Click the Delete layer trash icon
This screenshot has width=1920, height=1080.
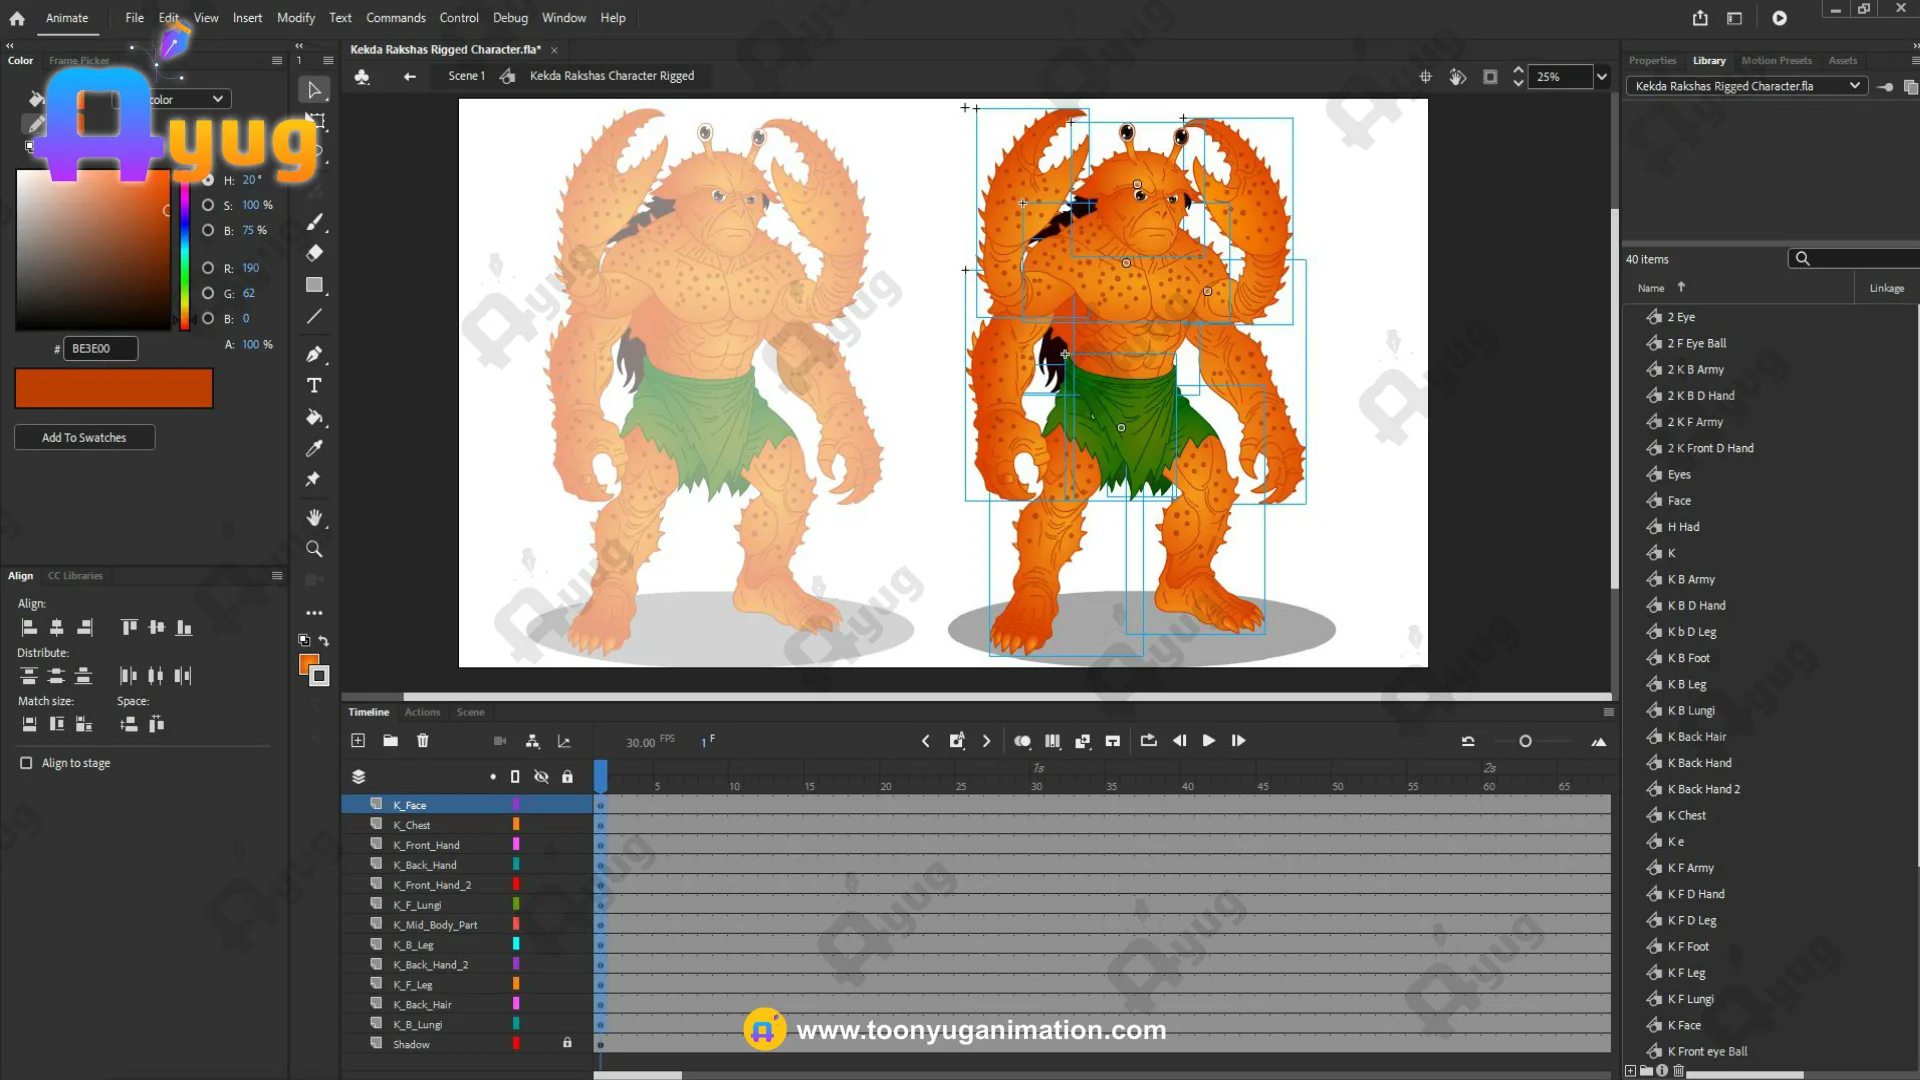point(423,741)
